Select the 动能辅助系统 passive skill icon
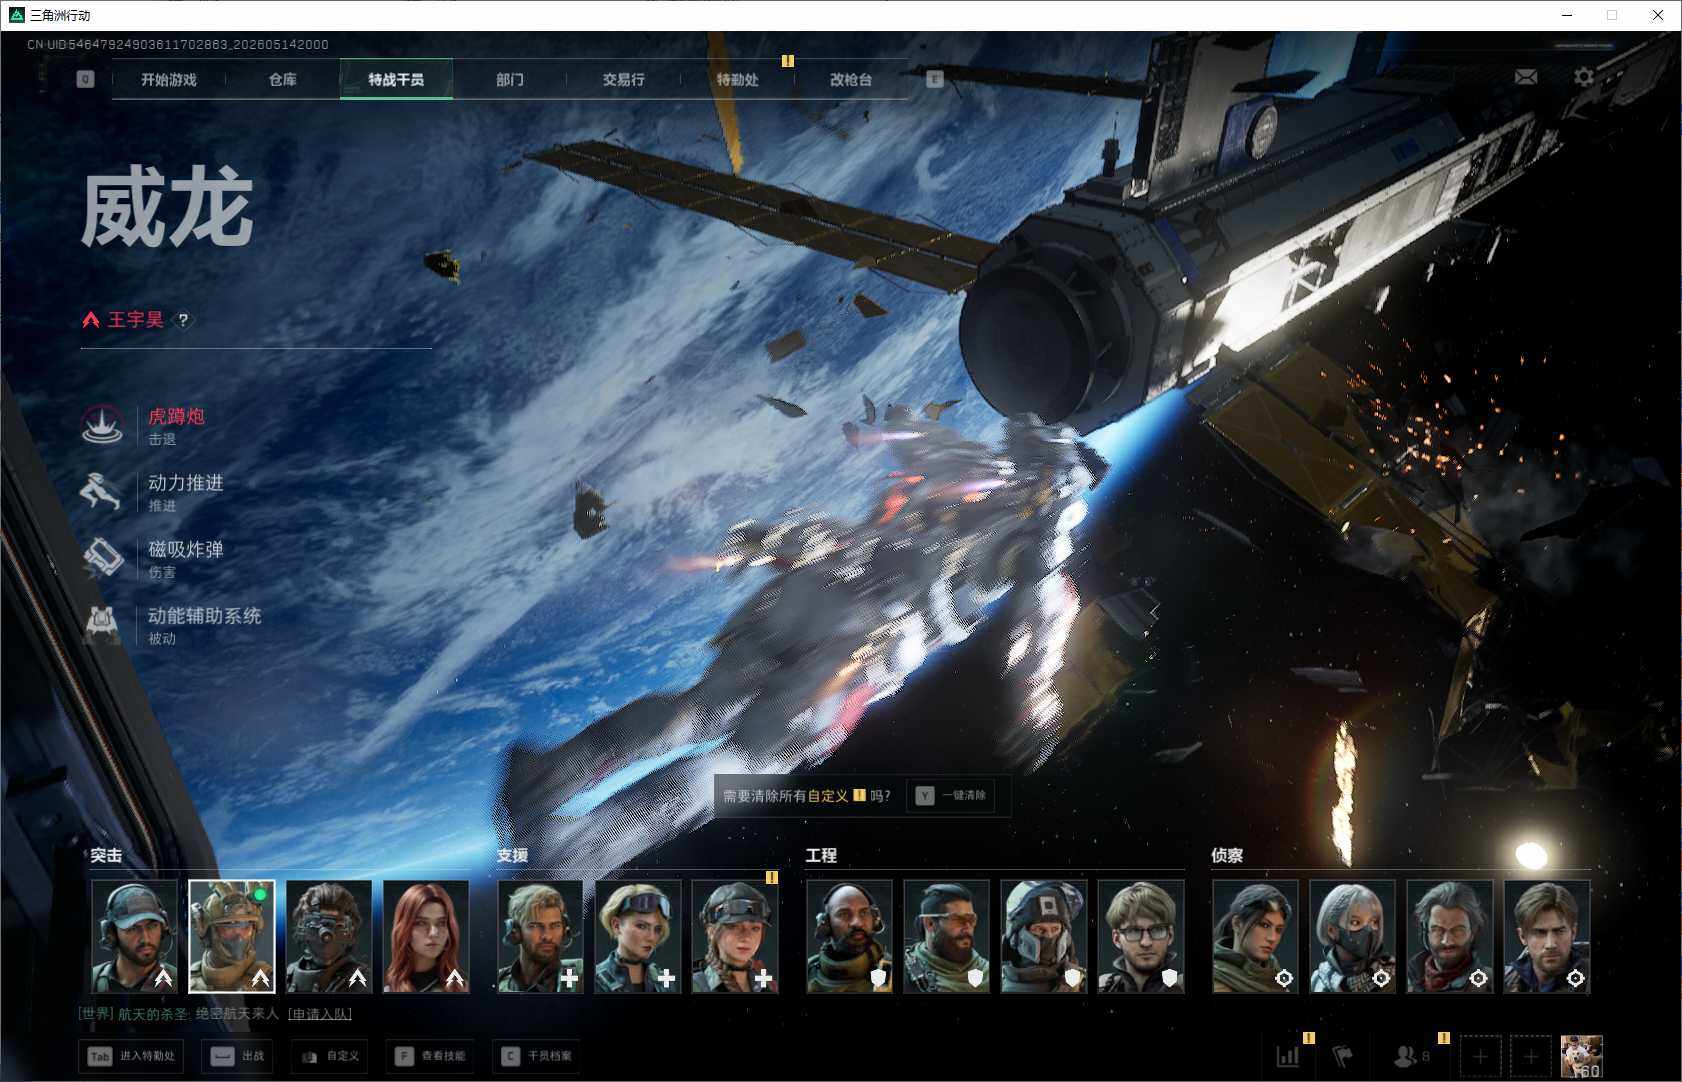 (x=102, y=624)
